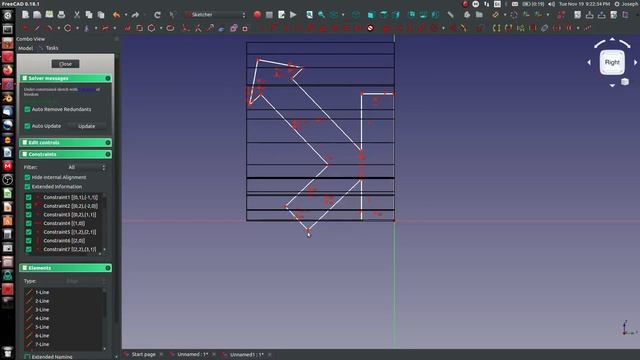Viewport: 640px width, 360px height.
Task: Click the Close button in Tasks panel
Action: point(65,64)
